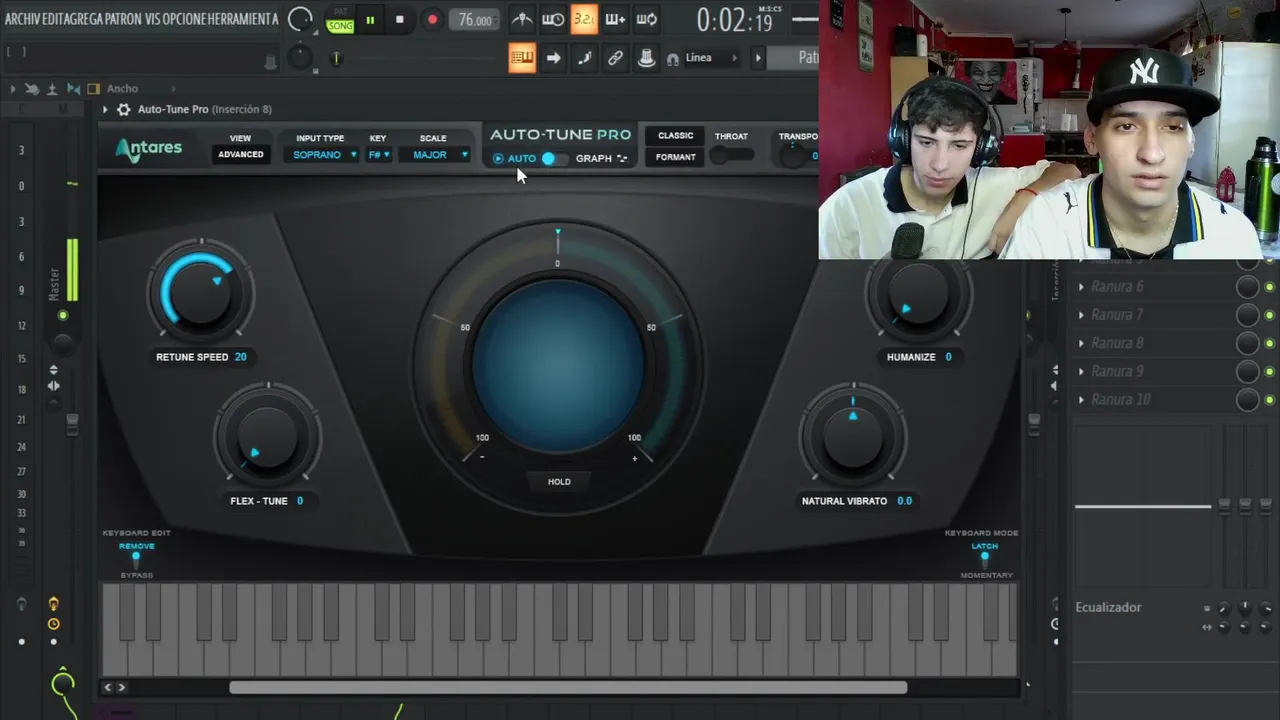Open the highlighted piano roll/playlist view icon
This screenshot has width=1280, height=720.
pyautogui.click(x=522, y=58)
